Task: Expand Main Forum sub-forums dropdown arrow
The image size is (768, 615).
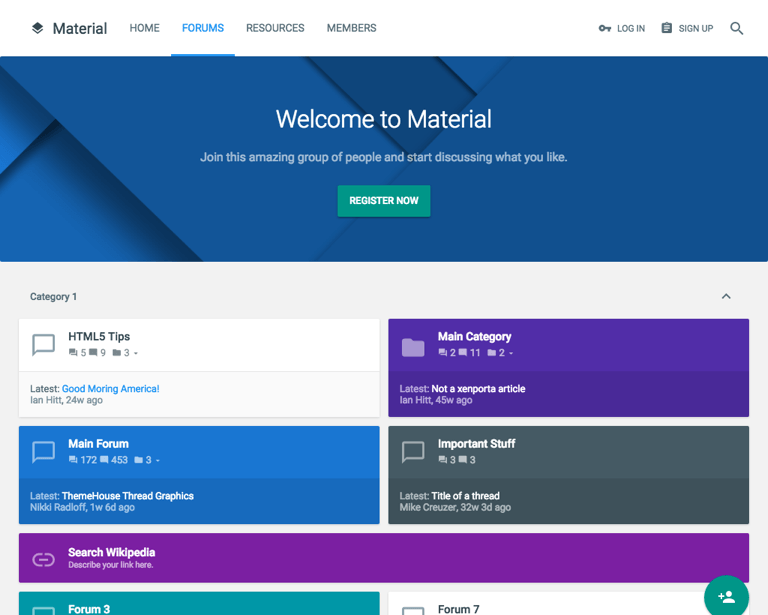Action: 158,460
